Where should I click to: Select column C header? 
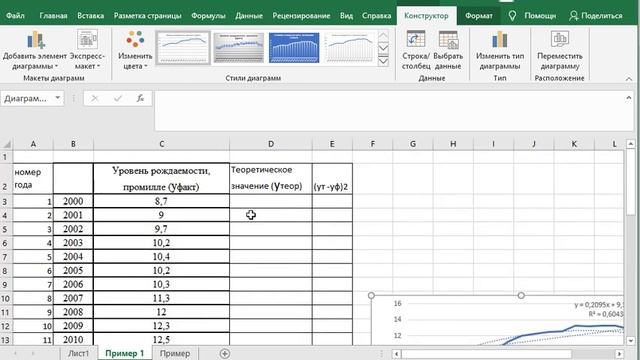[161, 144]
